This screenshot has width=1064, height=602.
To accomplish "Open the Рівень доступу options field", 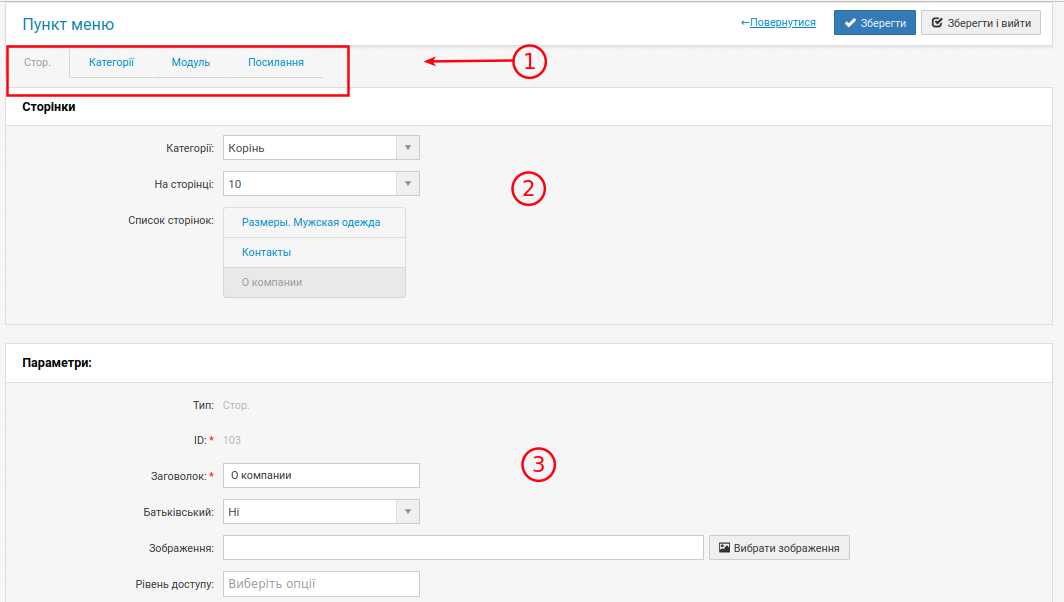I will tap(321, 584).
